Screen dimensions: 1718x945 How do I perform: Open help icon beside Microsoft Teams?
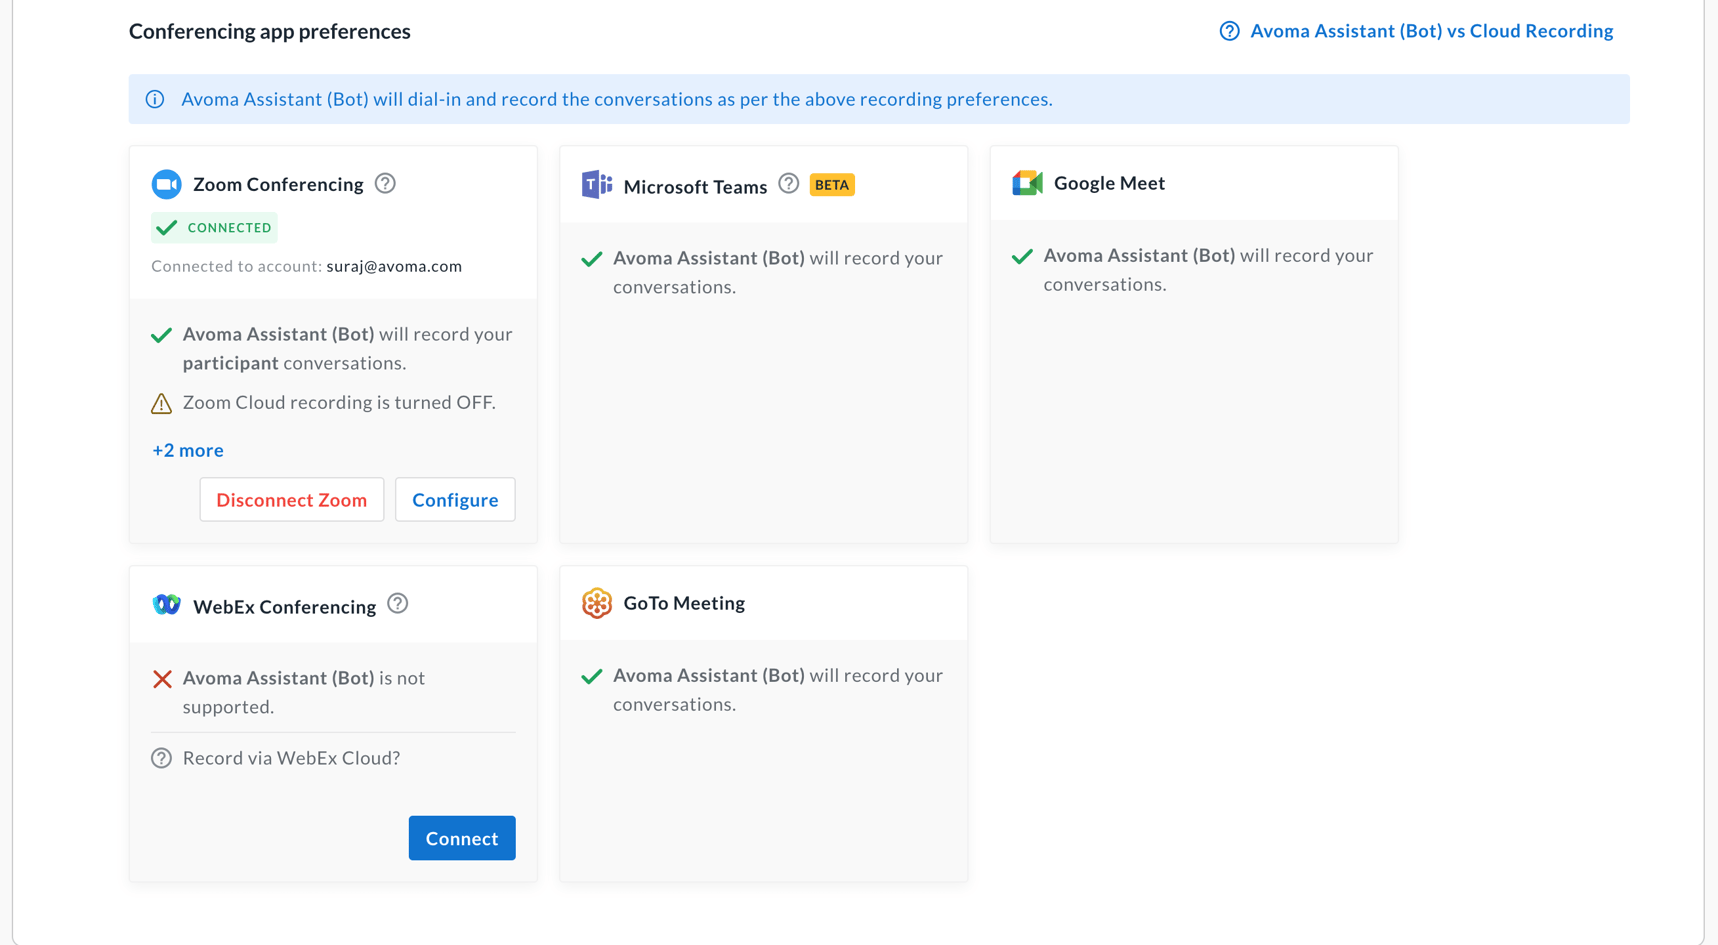[788, 184]
